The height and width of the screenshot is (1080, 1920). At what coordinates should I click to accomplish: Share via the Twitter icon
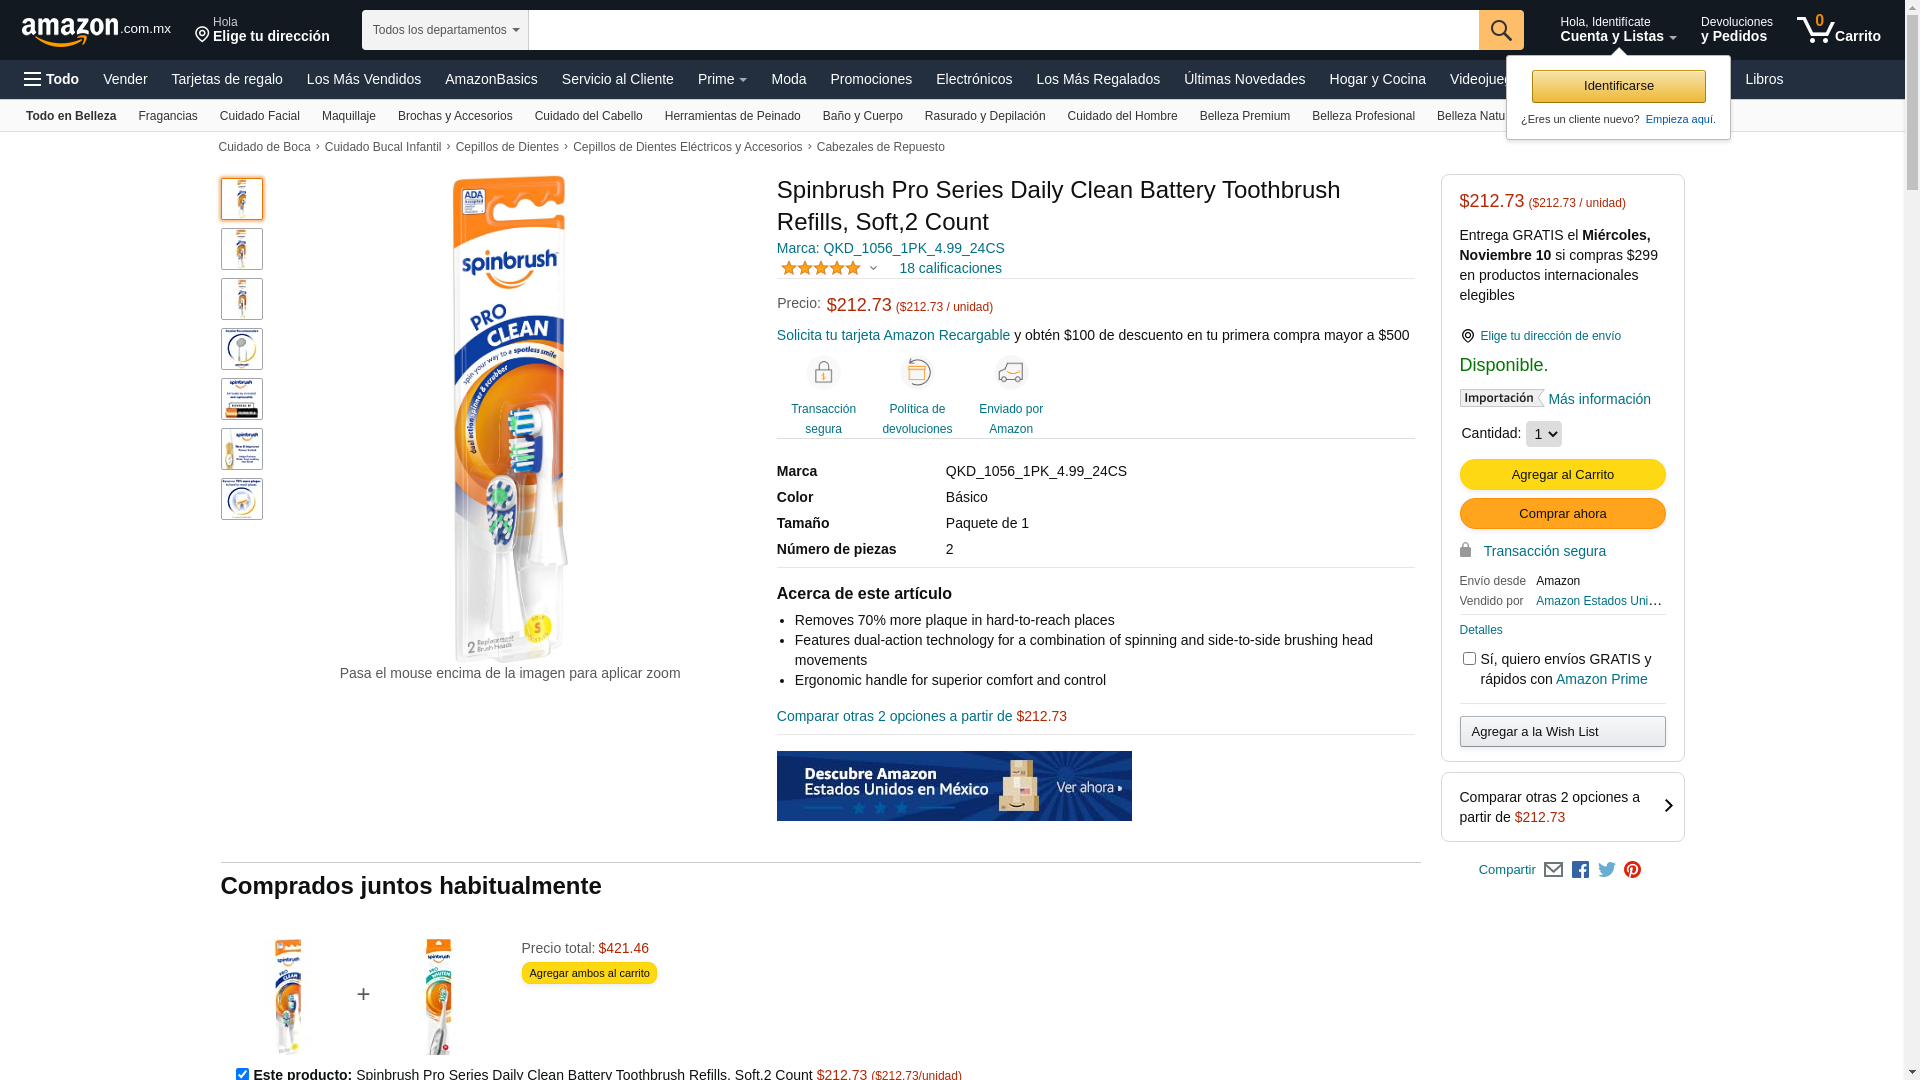[1606, 870]
